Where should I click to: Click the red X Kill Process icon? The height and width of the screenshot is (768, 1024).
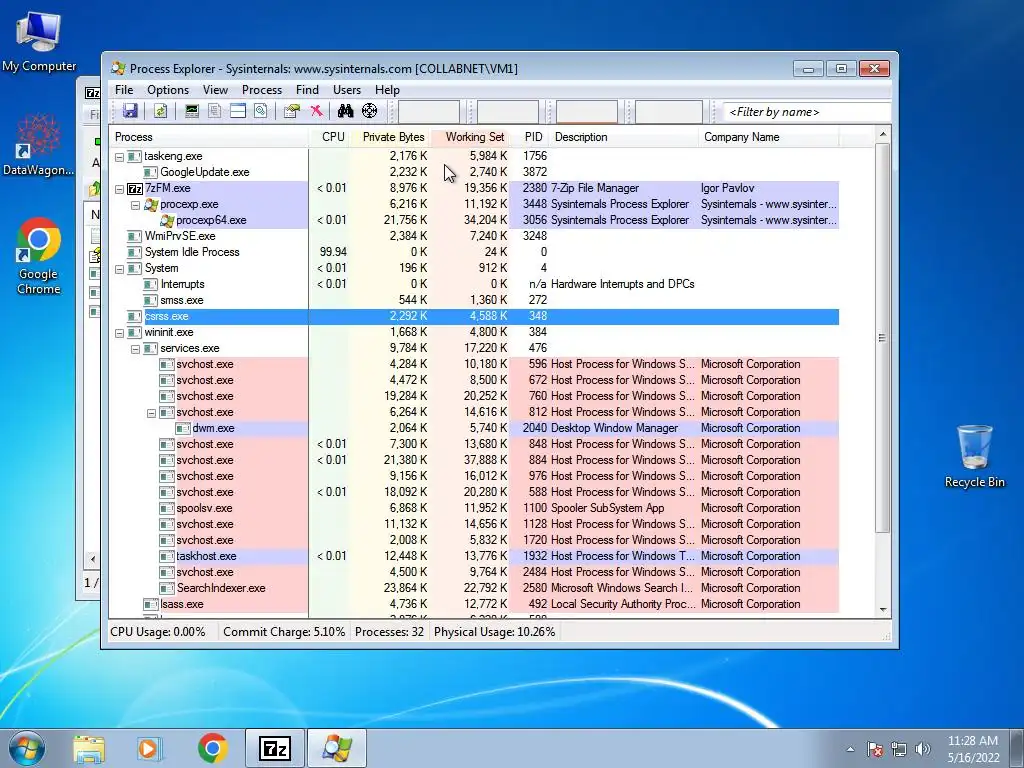point(316,111)
